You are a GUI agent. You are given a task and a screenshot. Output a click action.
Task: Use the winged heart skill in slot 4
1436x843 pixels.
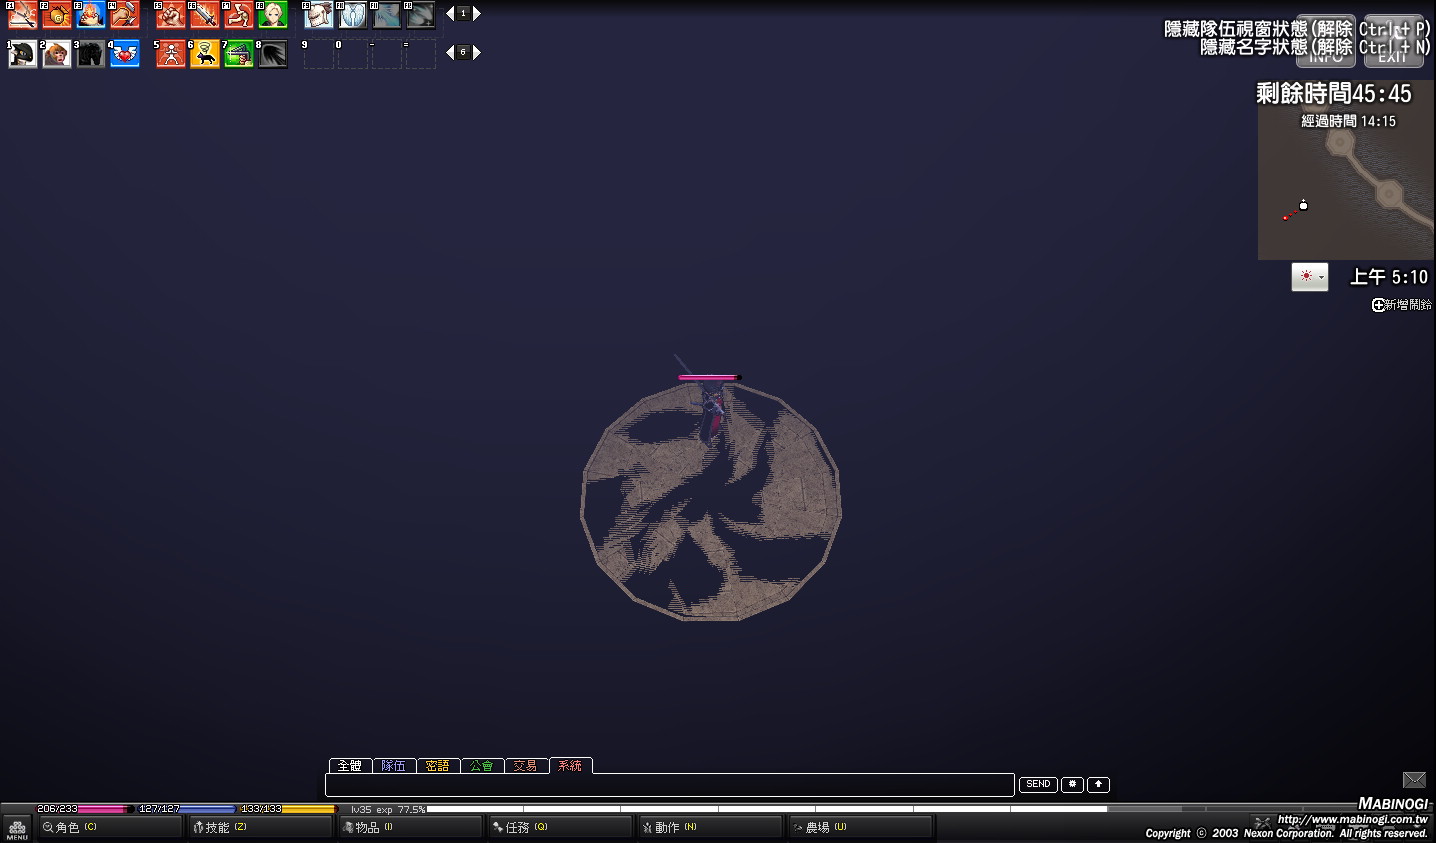124,54
